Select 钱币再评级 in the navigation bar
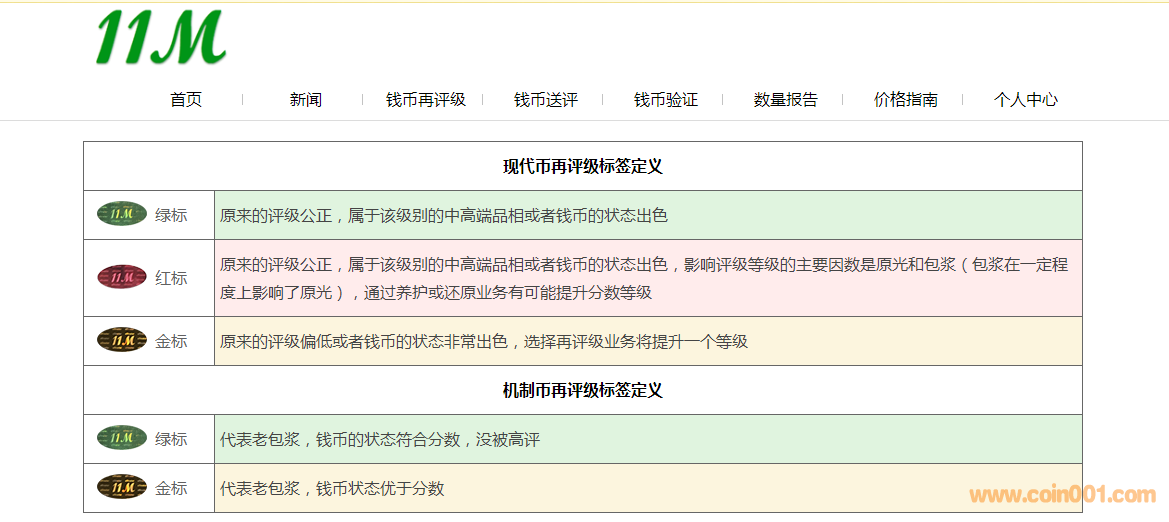Screen dimensions: 1169x522 pos(426,99)
